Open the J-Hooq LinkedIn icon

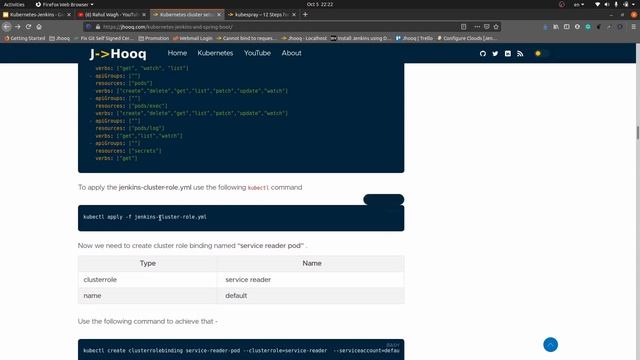508,53
